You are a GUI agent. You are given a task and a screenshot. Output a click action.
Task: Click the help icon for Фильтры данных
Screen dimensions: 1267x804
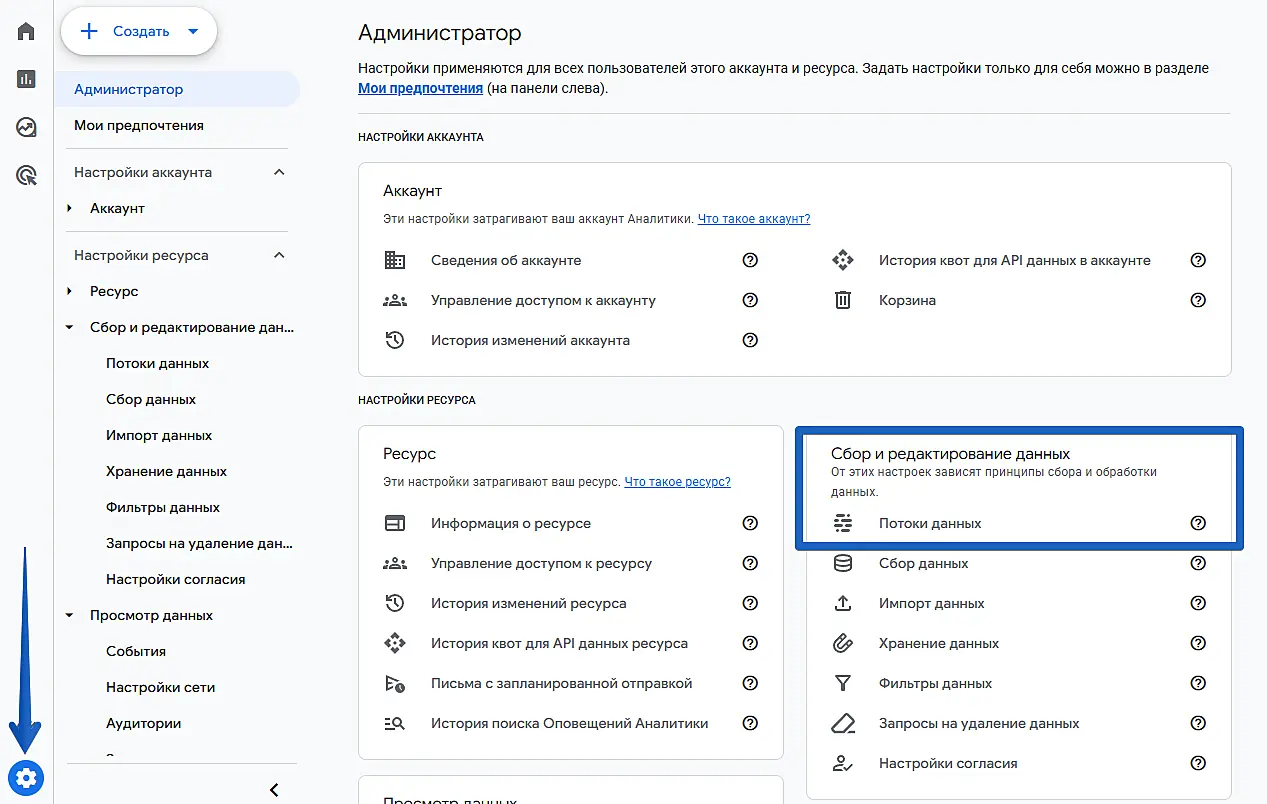[1198, 683]
